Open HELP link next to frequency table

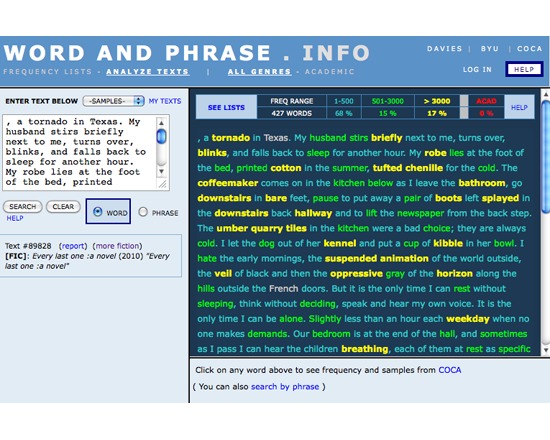pyautogui.click(x=519, y=107)
